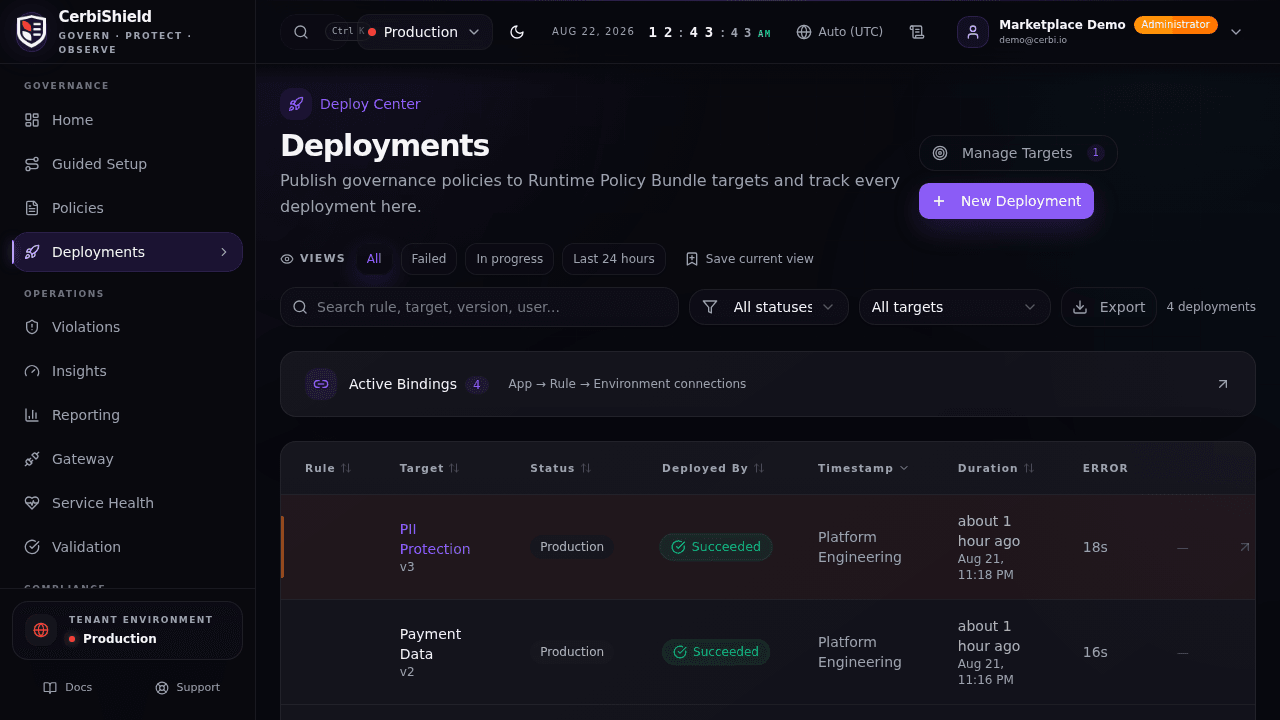Click Manage Targets button
Screen dimensions: 1280x720
coord(1018,153)
